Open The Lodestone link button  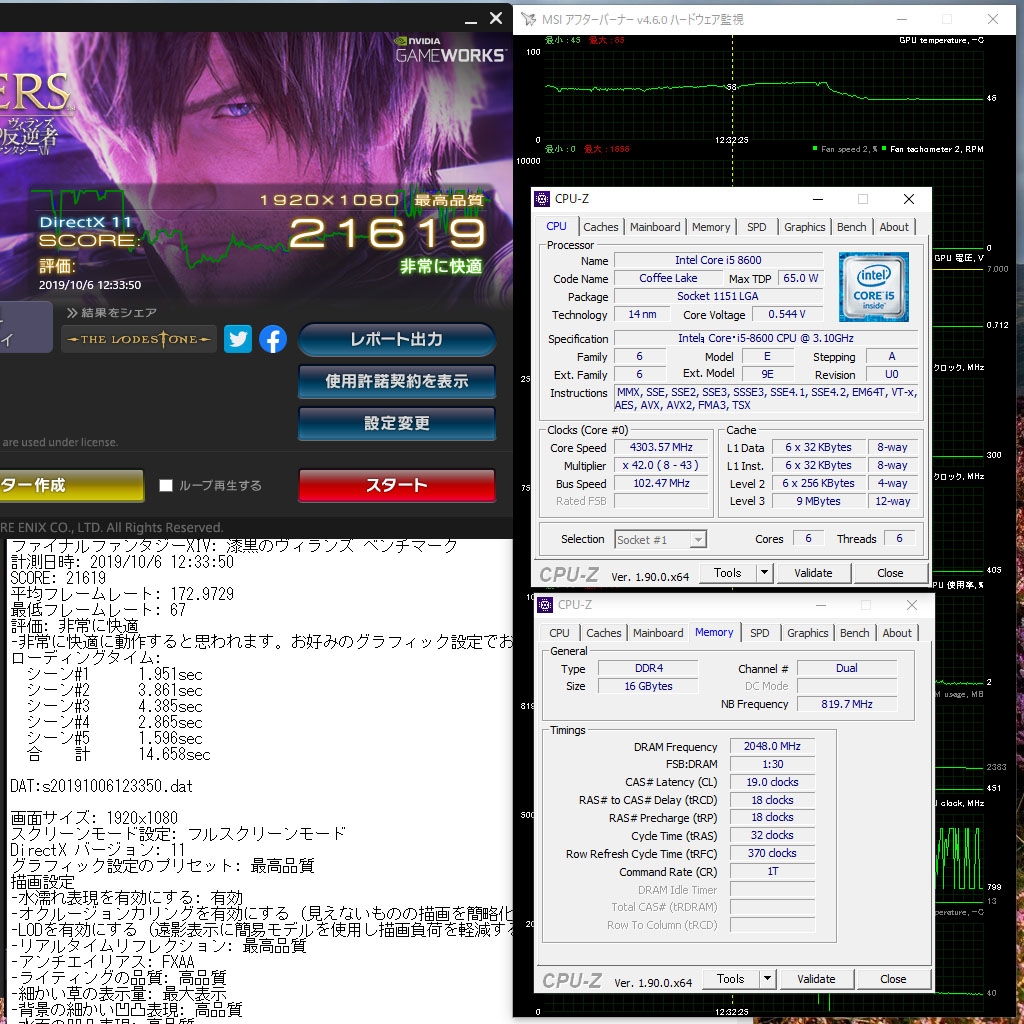(138, 339)
